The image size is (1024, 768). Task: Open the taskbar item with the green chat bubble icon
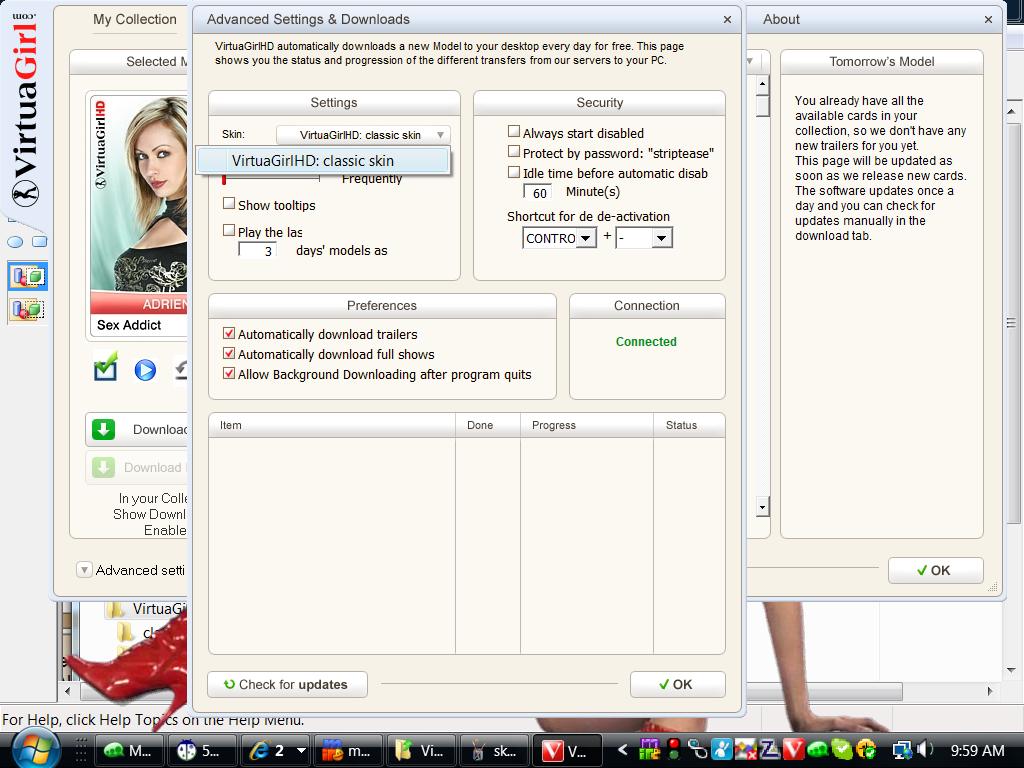pyautogui.click(x=129, y=750)
